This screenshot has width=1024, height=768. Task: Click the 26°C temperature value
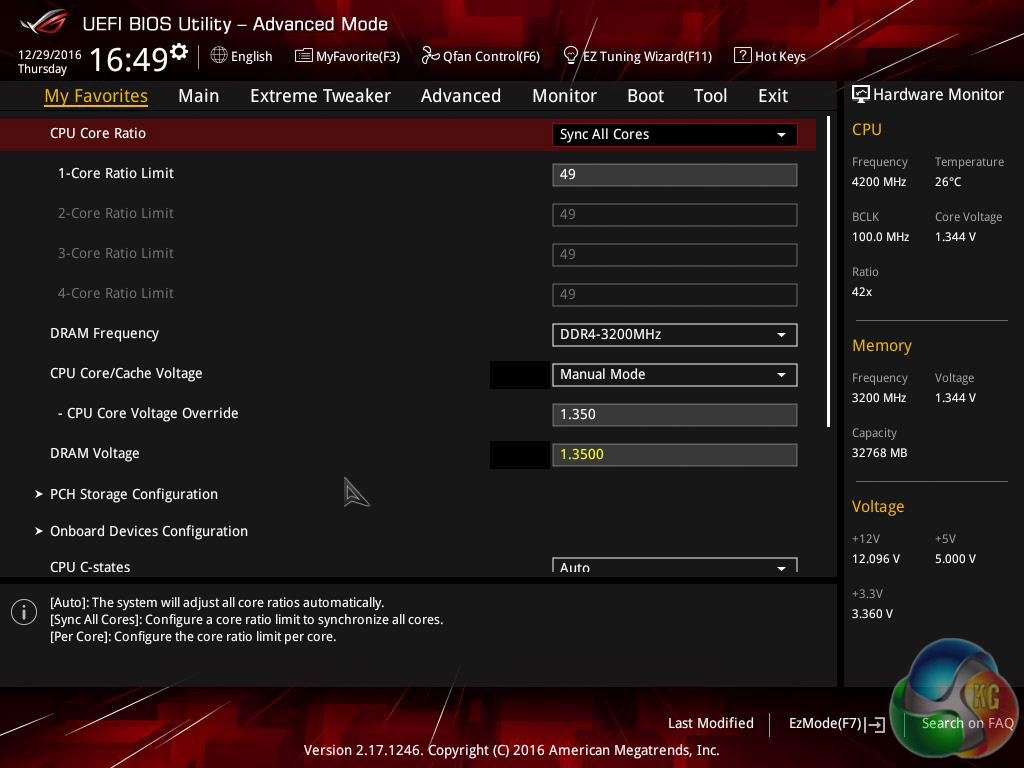click(948, 182)
